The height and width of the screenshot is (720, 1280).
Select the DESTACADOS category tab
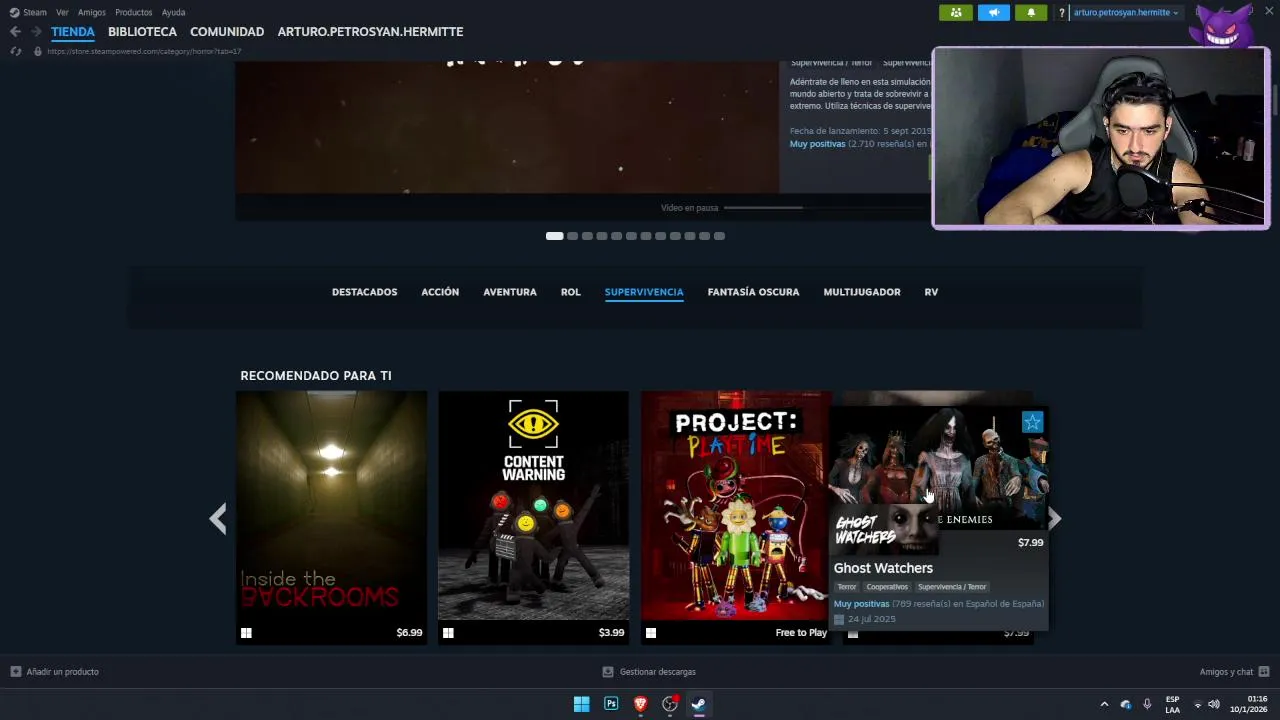pos(364,292)
